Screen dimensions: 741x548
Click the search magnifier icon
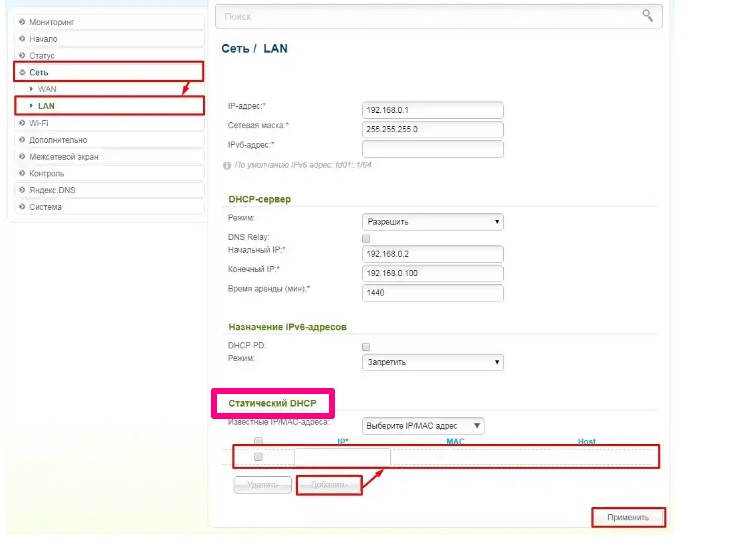(647, 16)
